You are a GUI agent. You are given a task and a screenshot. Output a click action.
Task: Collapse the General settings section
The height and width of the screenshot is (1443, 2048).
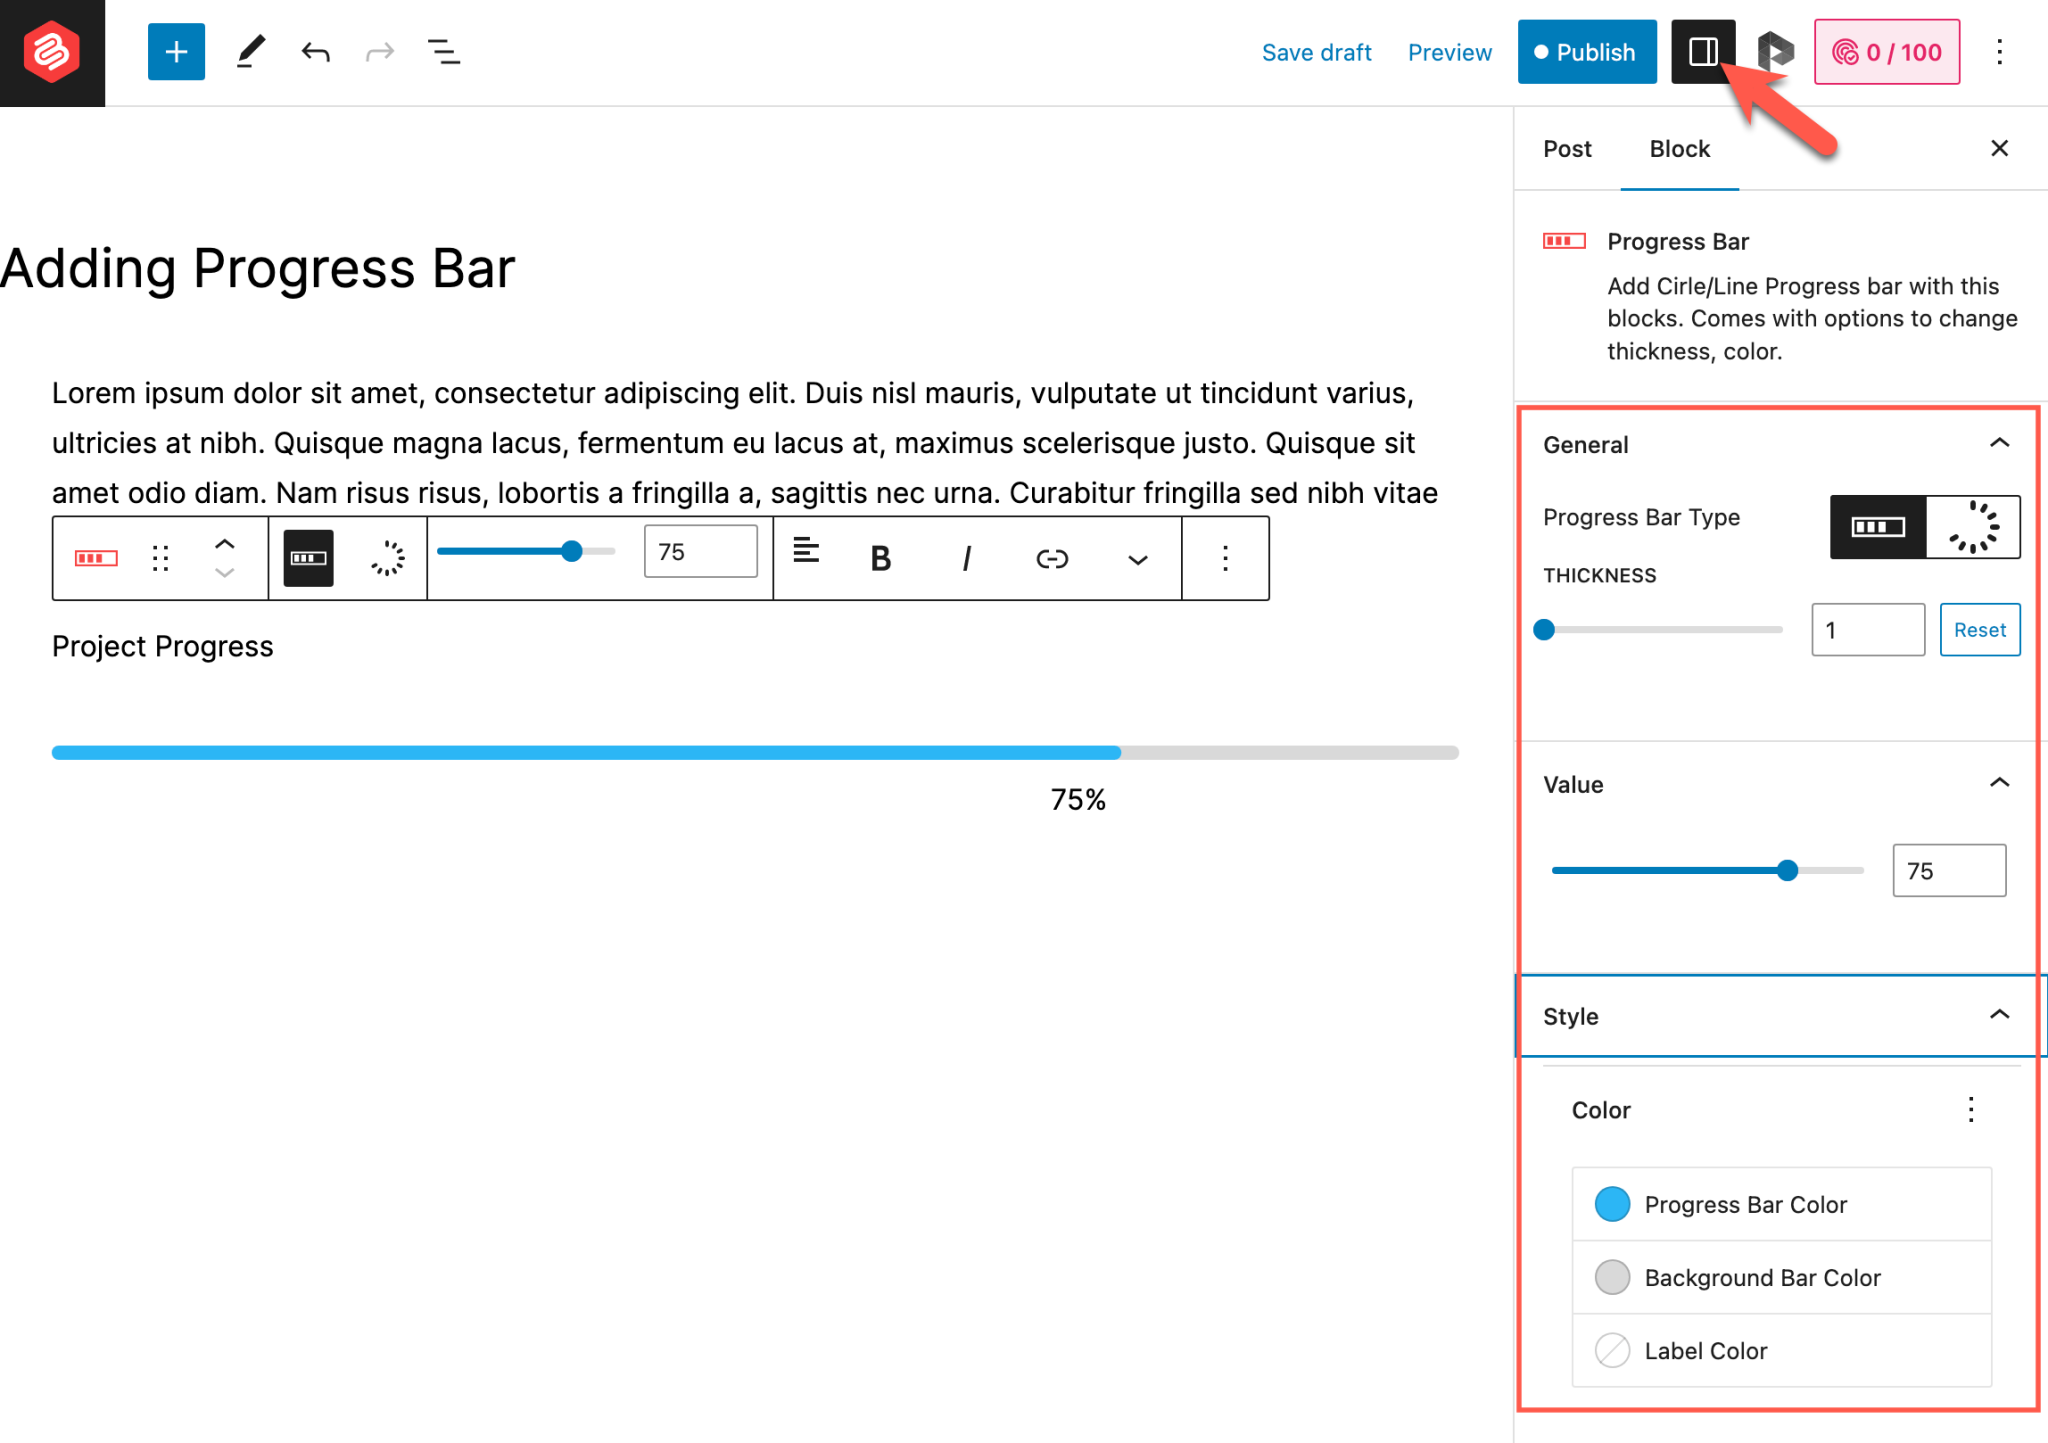[2000, 443]
